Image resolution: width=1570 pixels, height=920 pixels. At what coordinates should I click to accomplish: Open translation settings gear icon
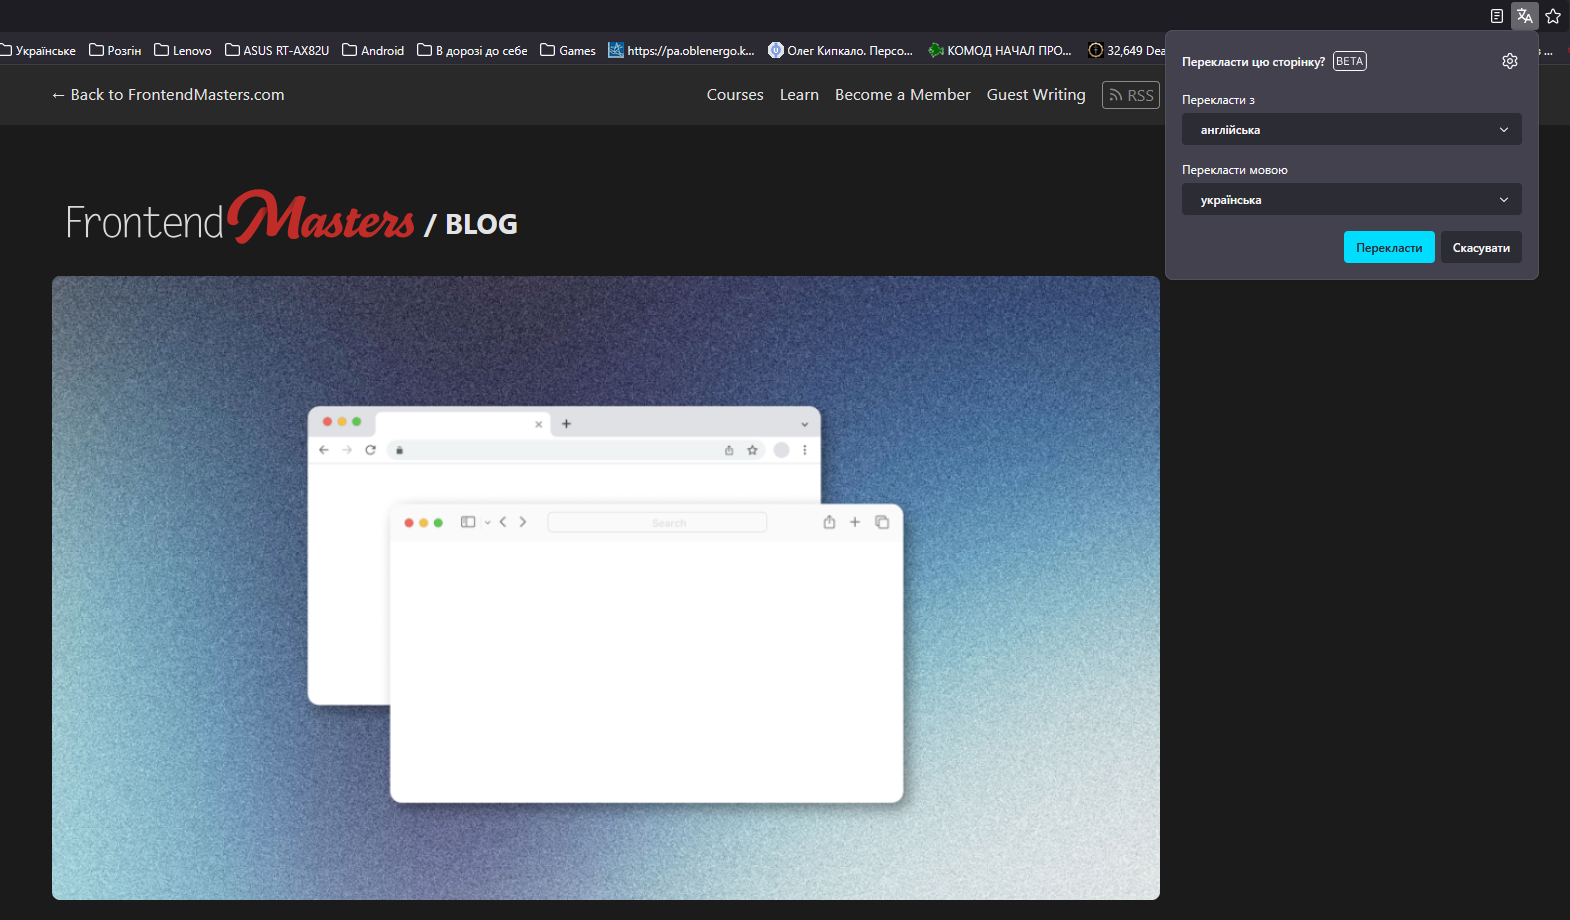pyautogui.click(x=1510, y=61)
